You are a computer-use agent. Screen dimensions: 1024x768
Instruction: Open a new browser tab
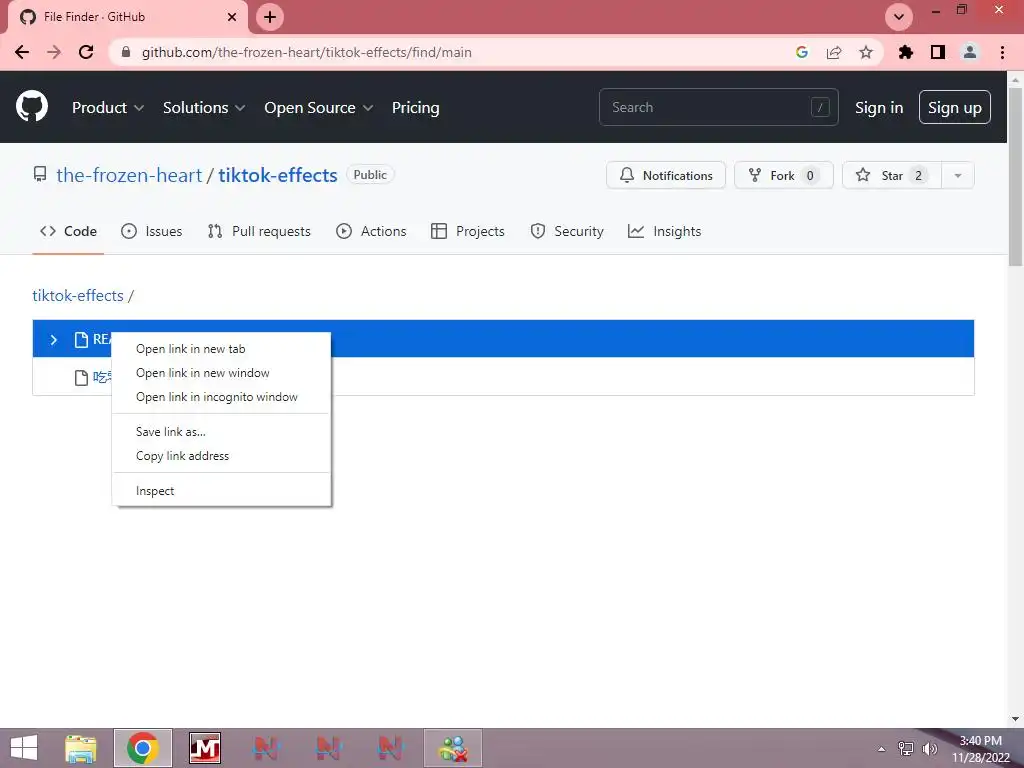pos(270,17)
